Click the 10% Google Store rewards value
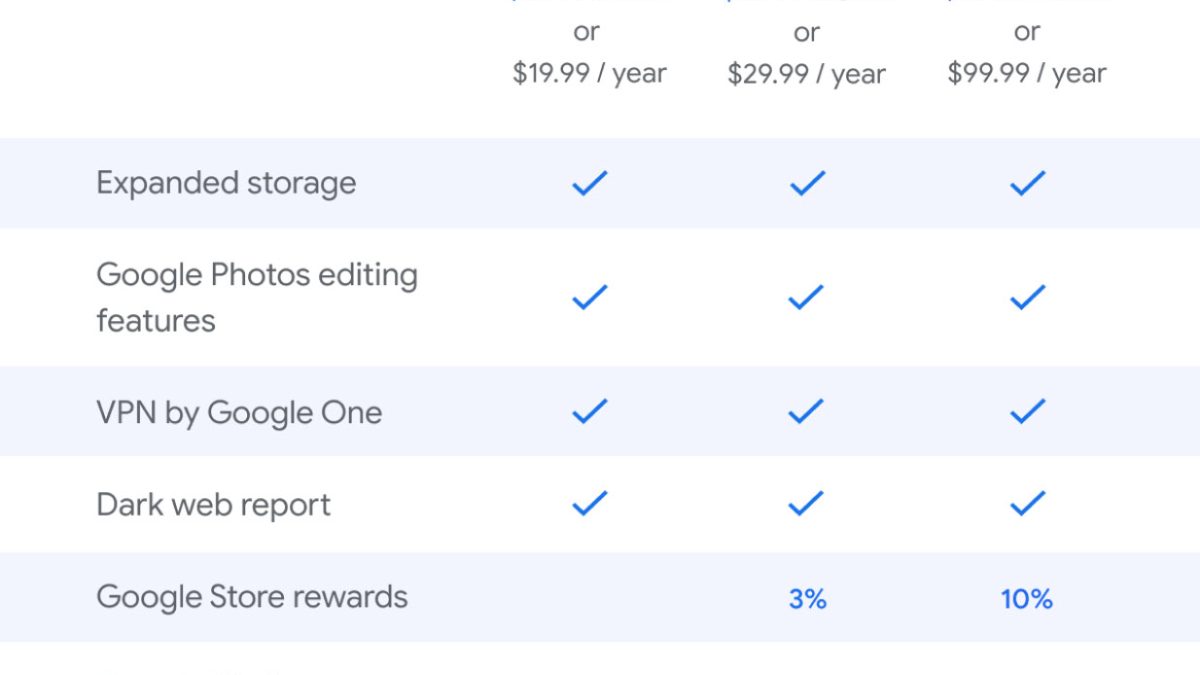 [1027, 599]
